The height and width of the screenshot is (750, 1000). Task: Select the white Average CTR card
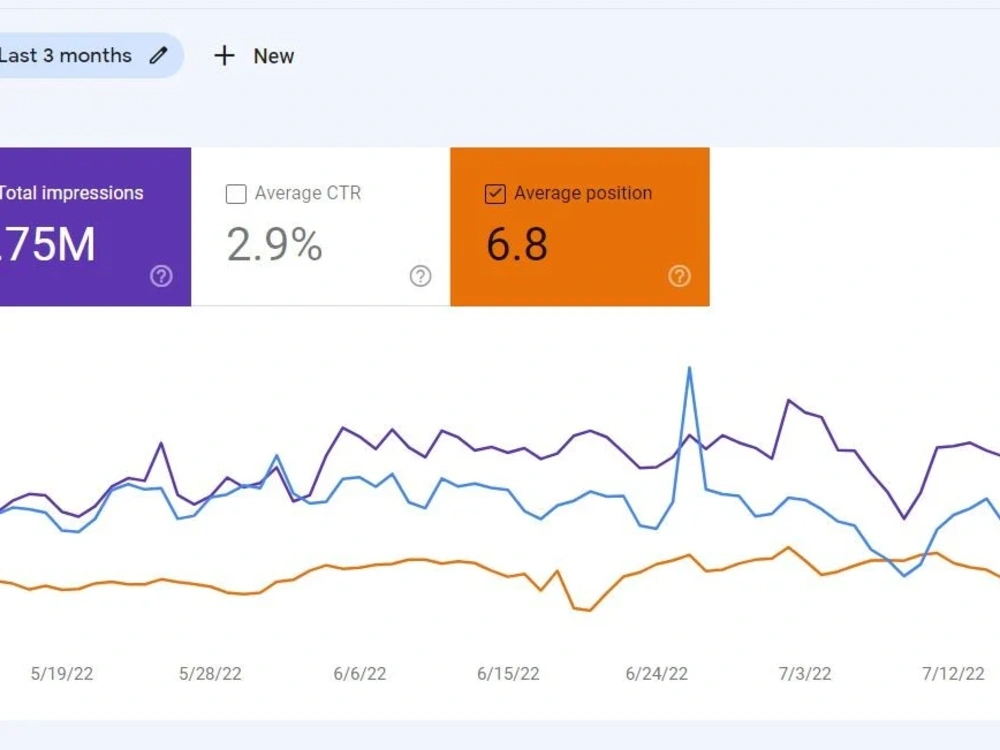point(321,226)
